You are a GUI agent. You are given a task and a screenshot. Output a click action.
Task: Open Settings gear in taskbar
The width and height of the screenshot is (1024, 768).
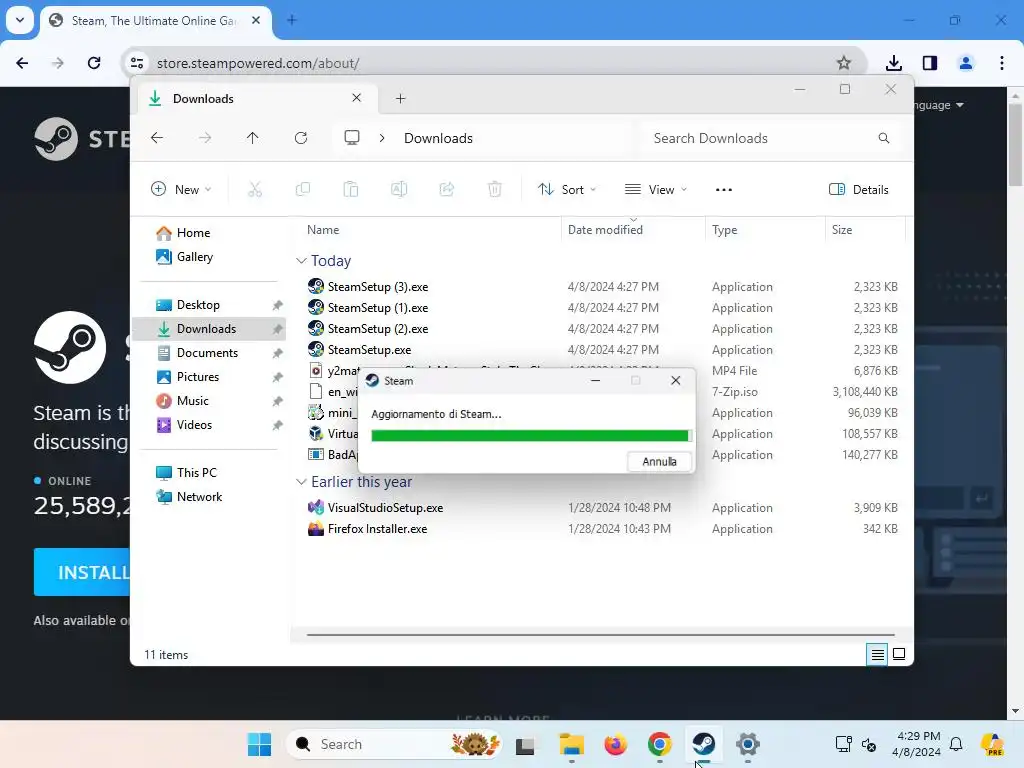click(x=748, y=744)
